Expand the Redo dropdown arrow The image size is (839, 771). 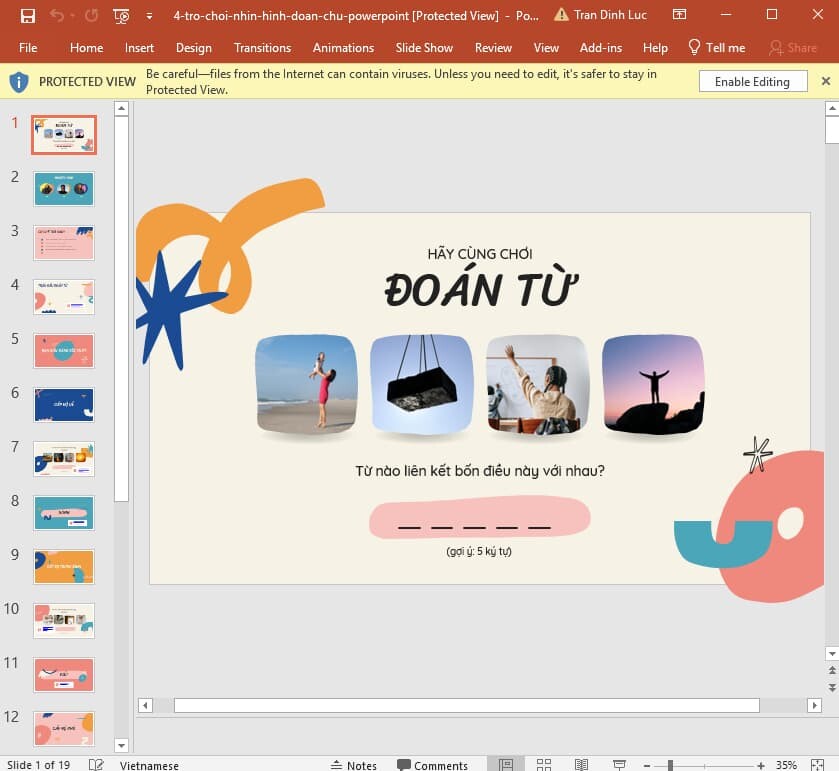[73, 17]
